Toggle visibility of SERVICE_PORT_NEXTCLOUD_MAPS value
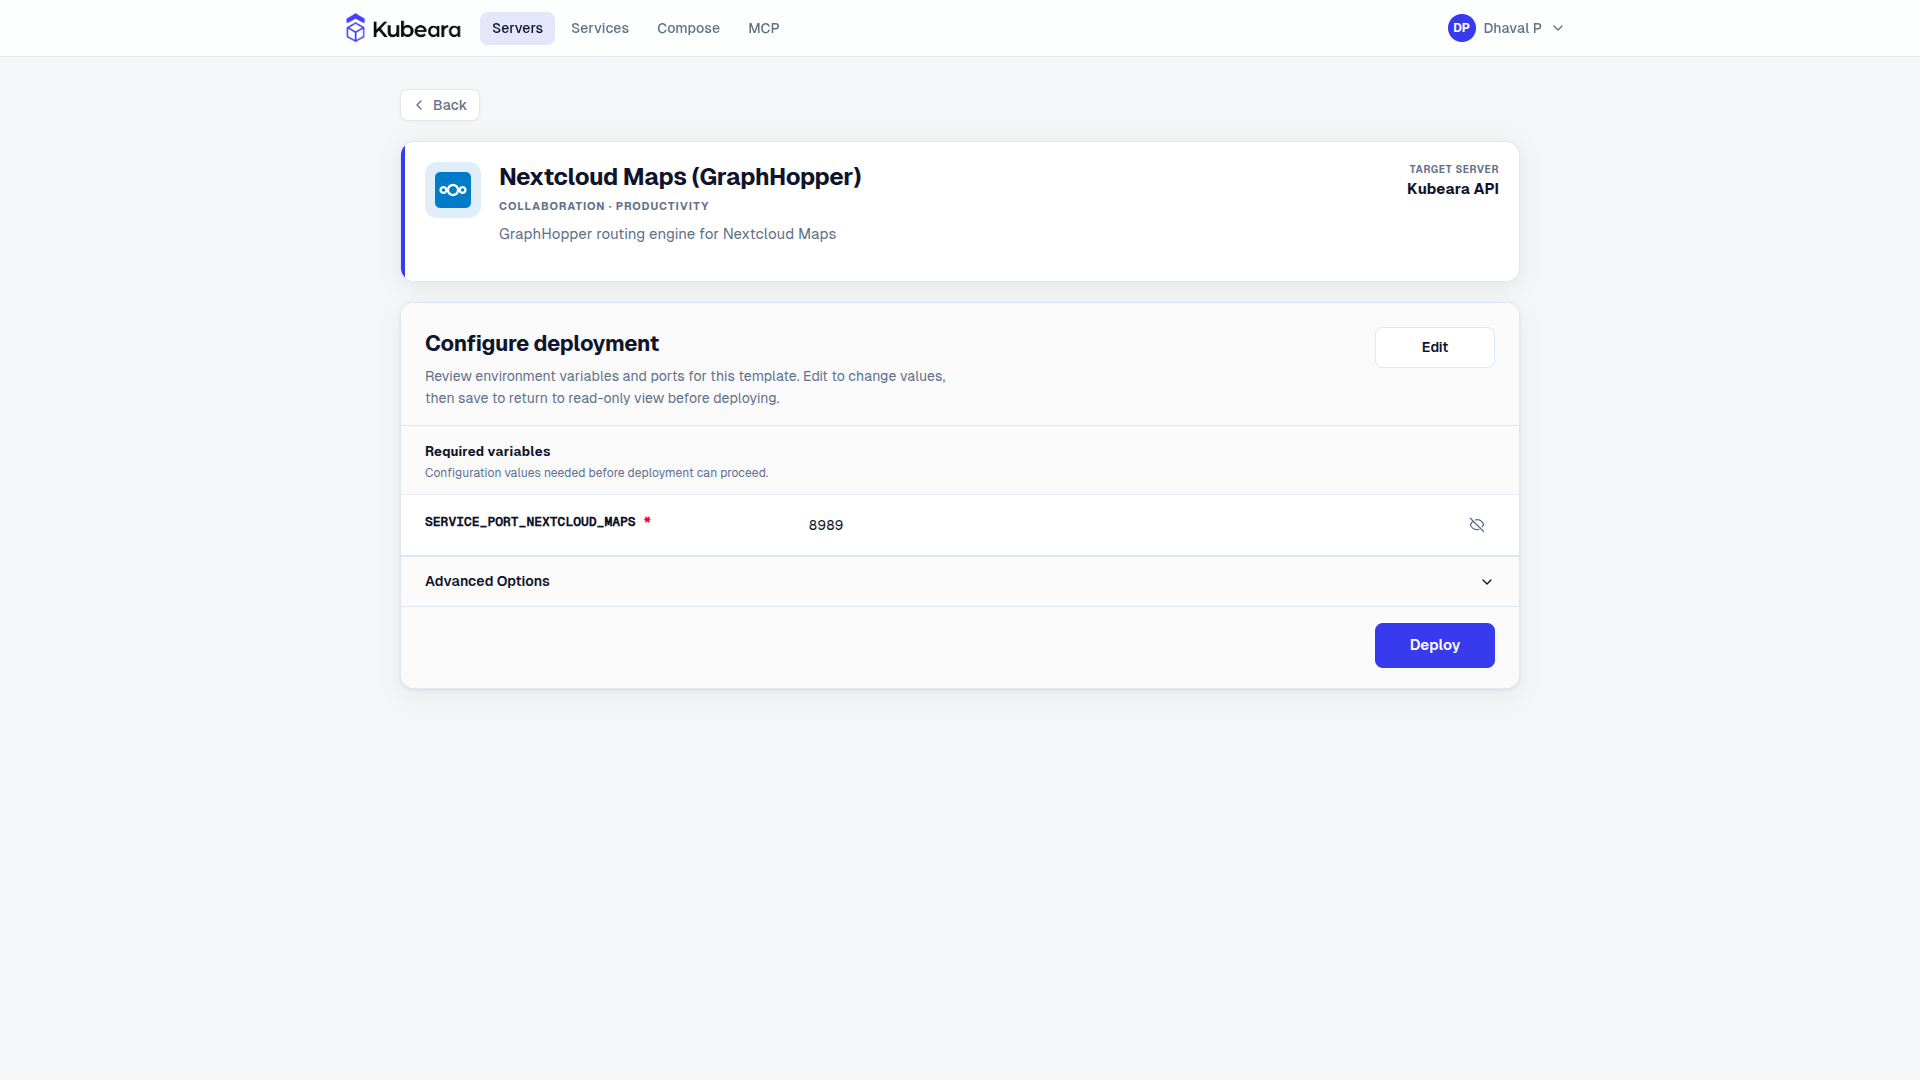The width and height of the screenshot is (1920, 1080). click(1477, 525)
